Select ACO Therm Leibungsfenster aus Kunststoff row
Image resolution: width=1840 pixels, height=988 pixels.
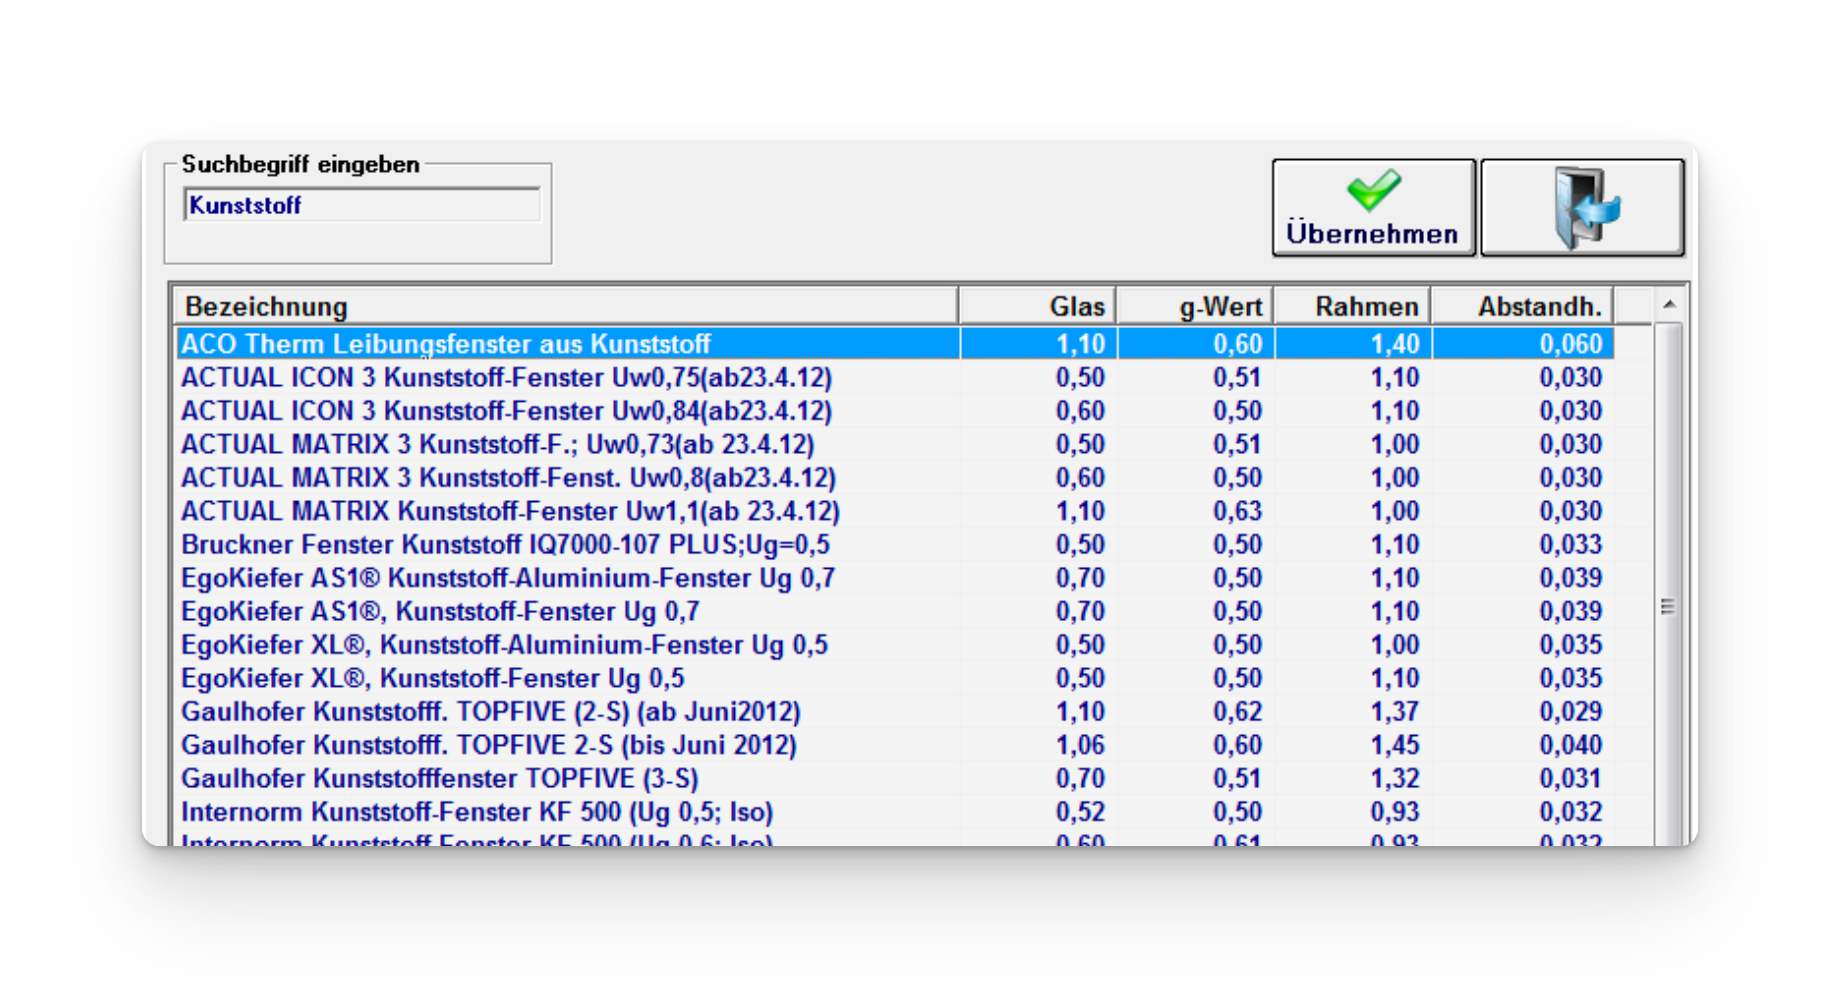tap(445, 344)
